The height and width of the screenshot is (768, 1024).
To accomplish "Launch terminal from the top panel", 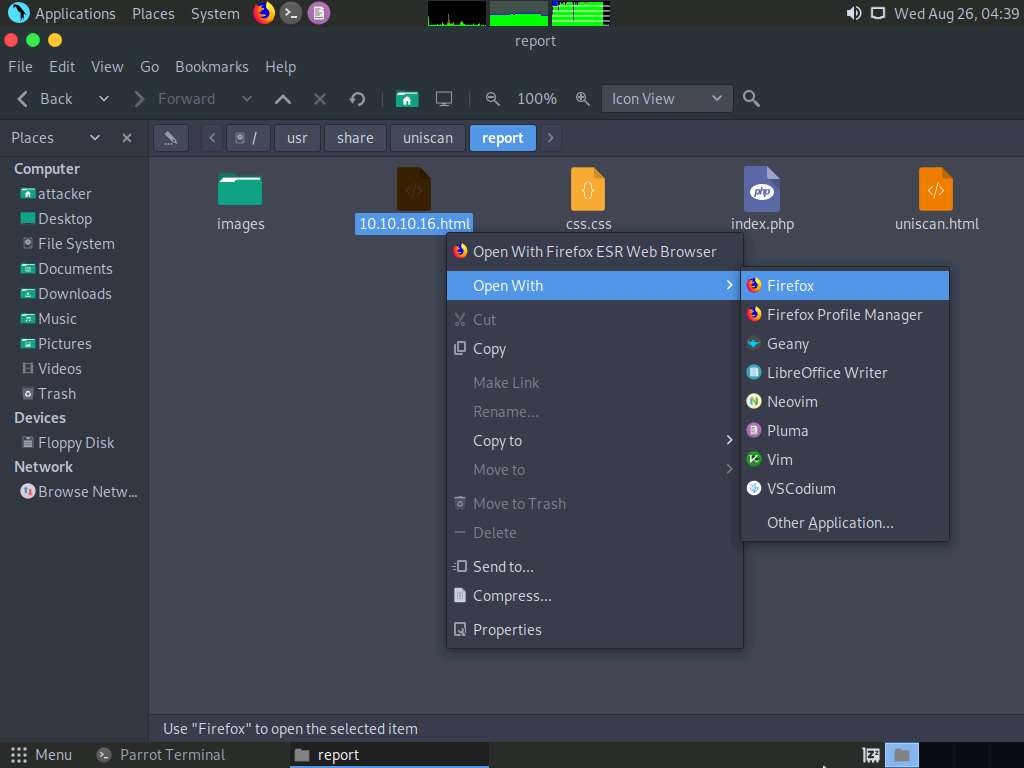I will click(291, 13).
